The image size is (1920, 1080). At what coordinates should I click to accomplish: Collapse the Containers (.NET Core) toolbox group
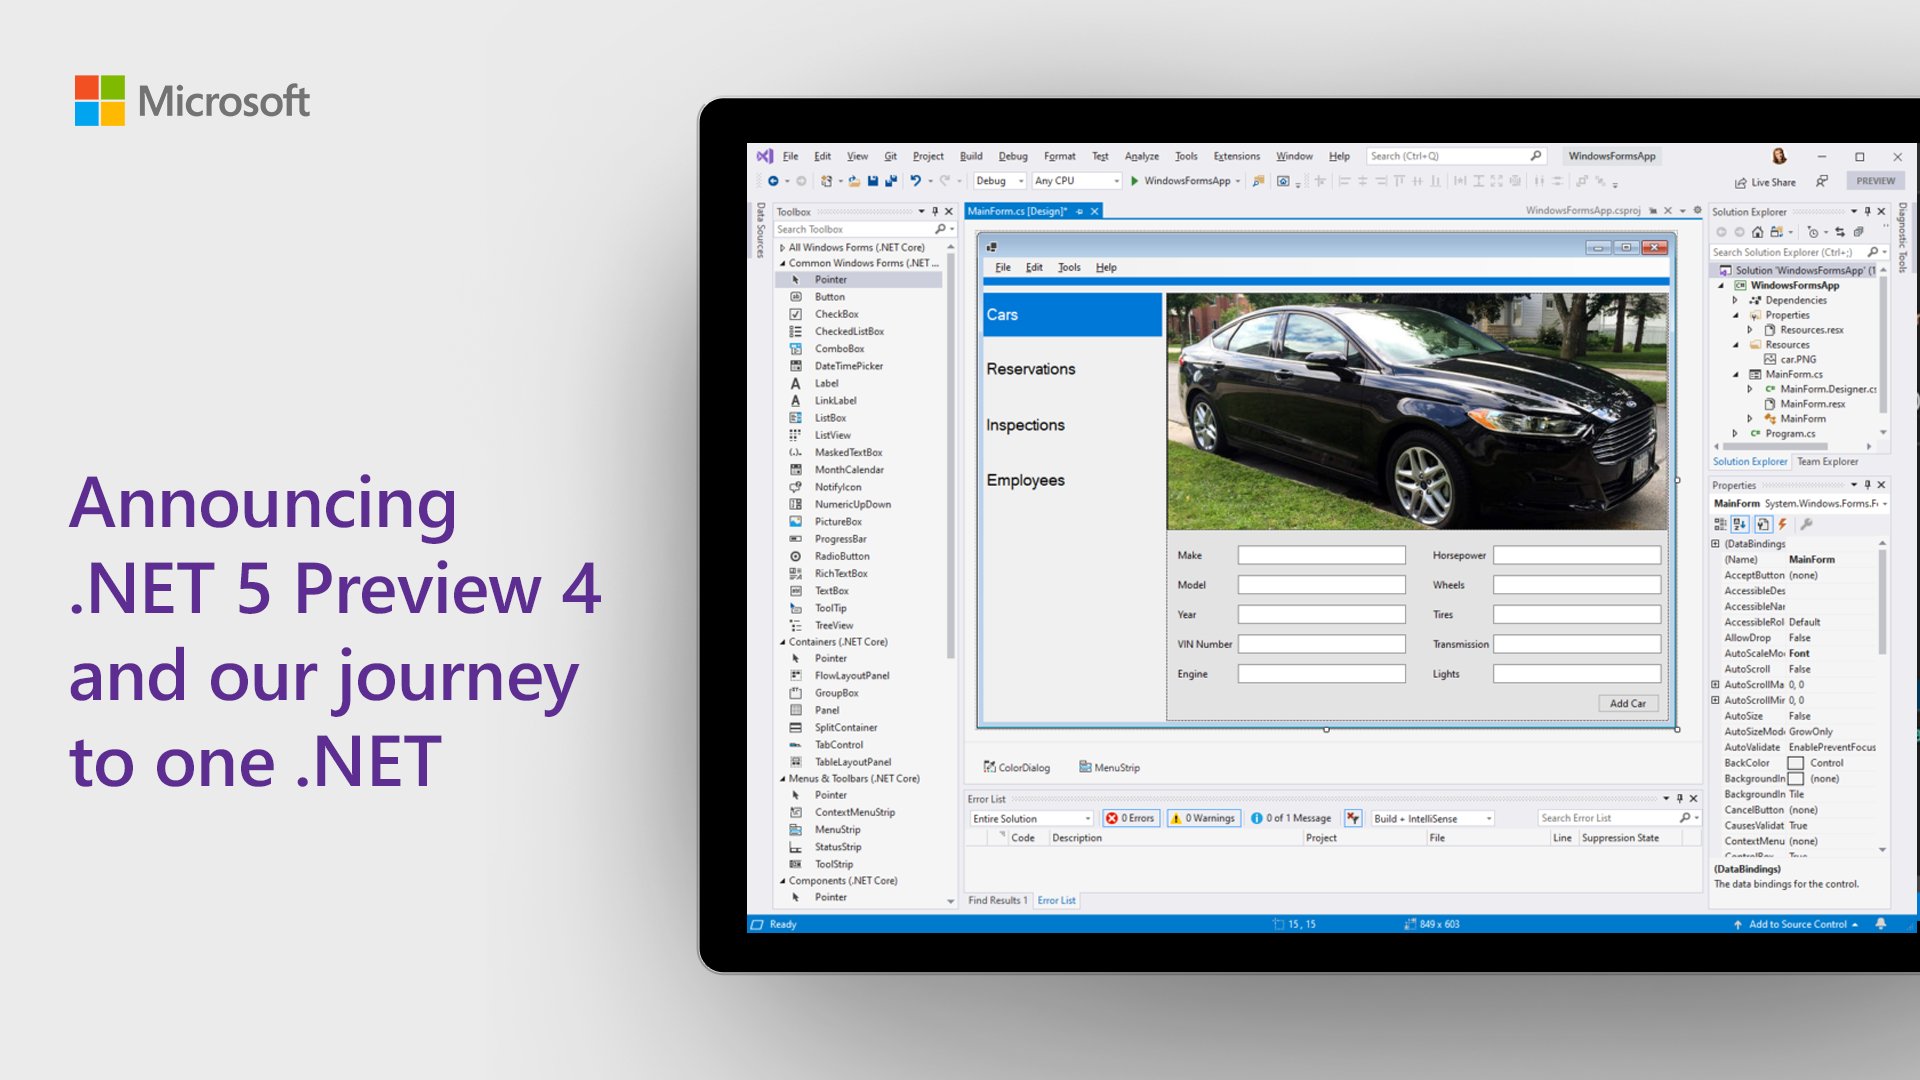[783, 642]
